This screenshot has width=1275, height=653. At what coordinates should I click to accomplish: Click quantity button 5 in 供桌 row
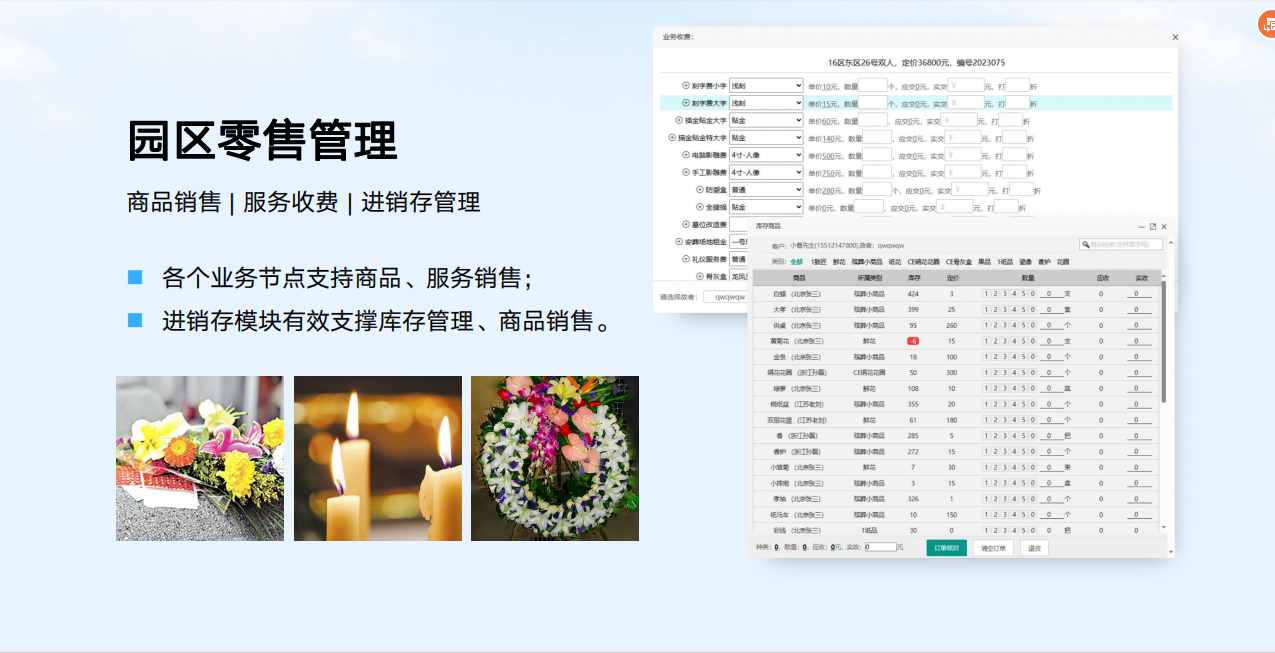pos(1023,325)
